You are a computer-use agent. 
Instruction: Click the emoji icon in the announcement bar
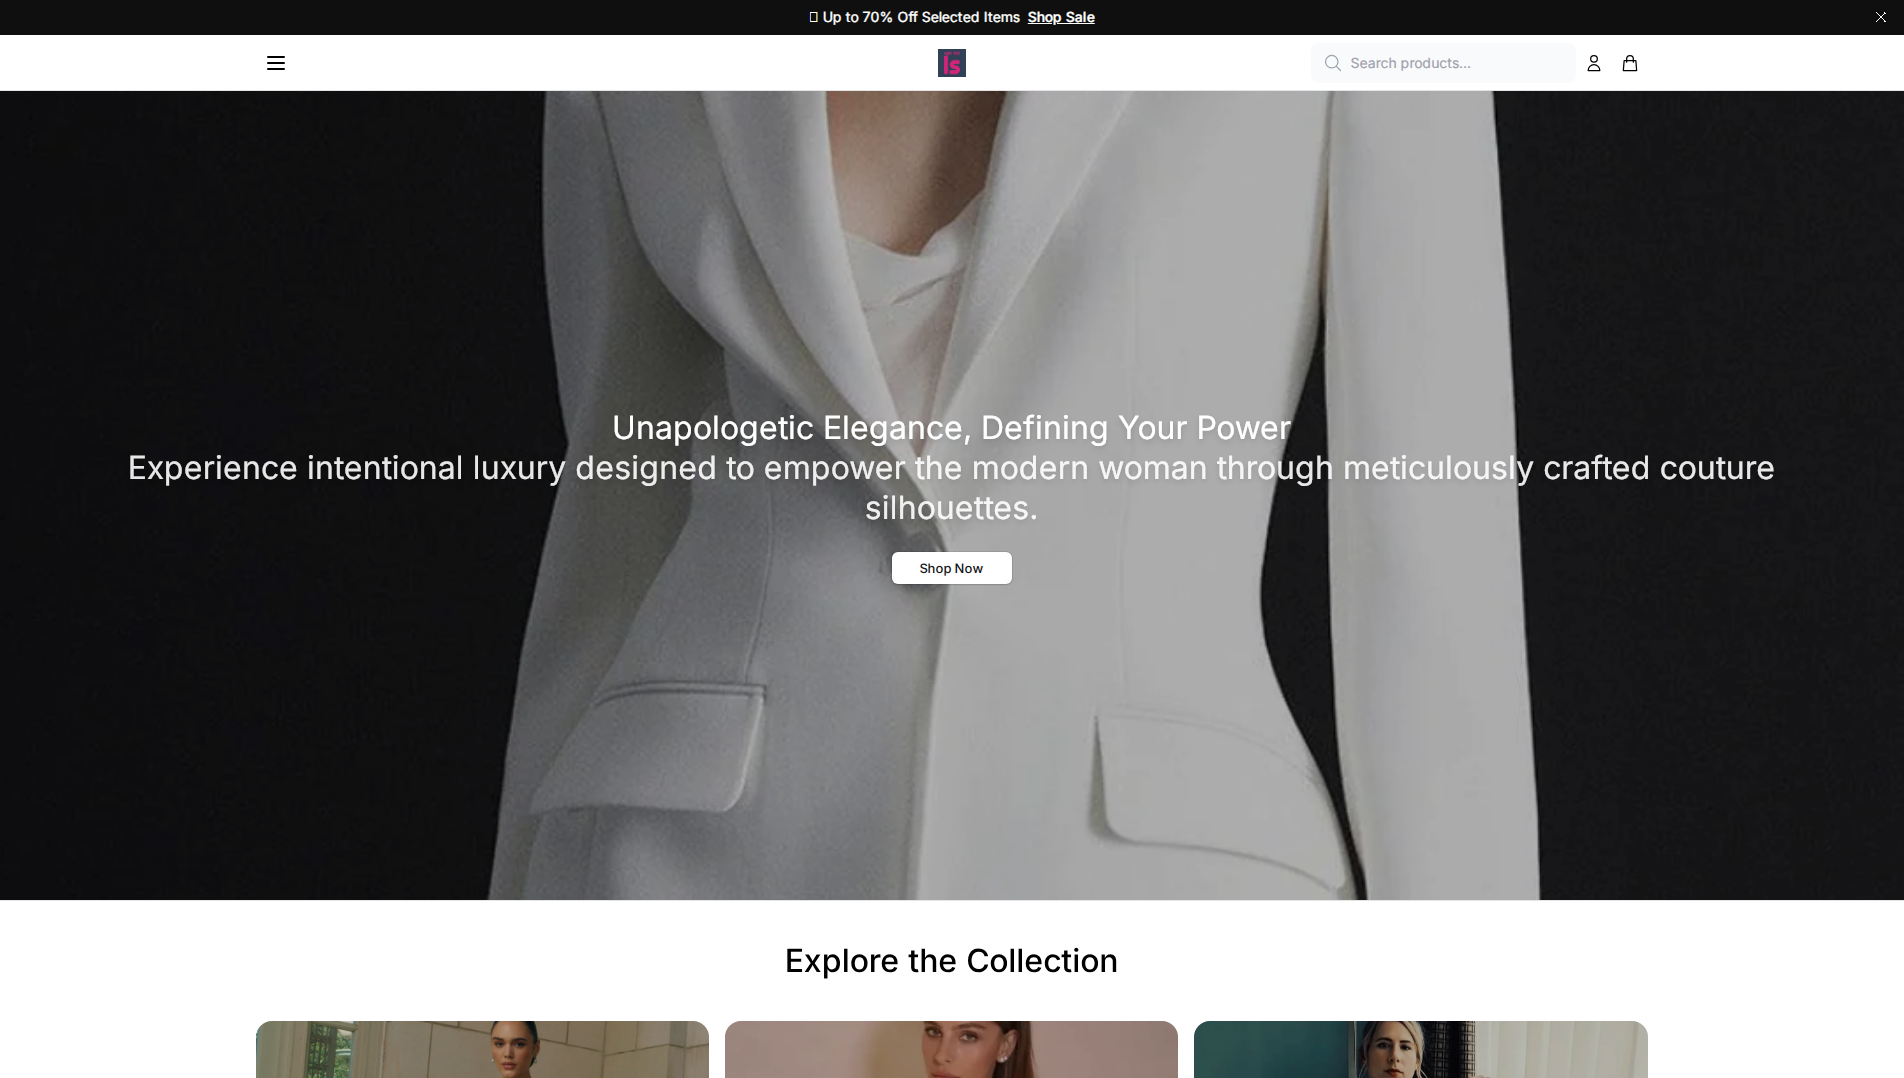pos(813,17)
